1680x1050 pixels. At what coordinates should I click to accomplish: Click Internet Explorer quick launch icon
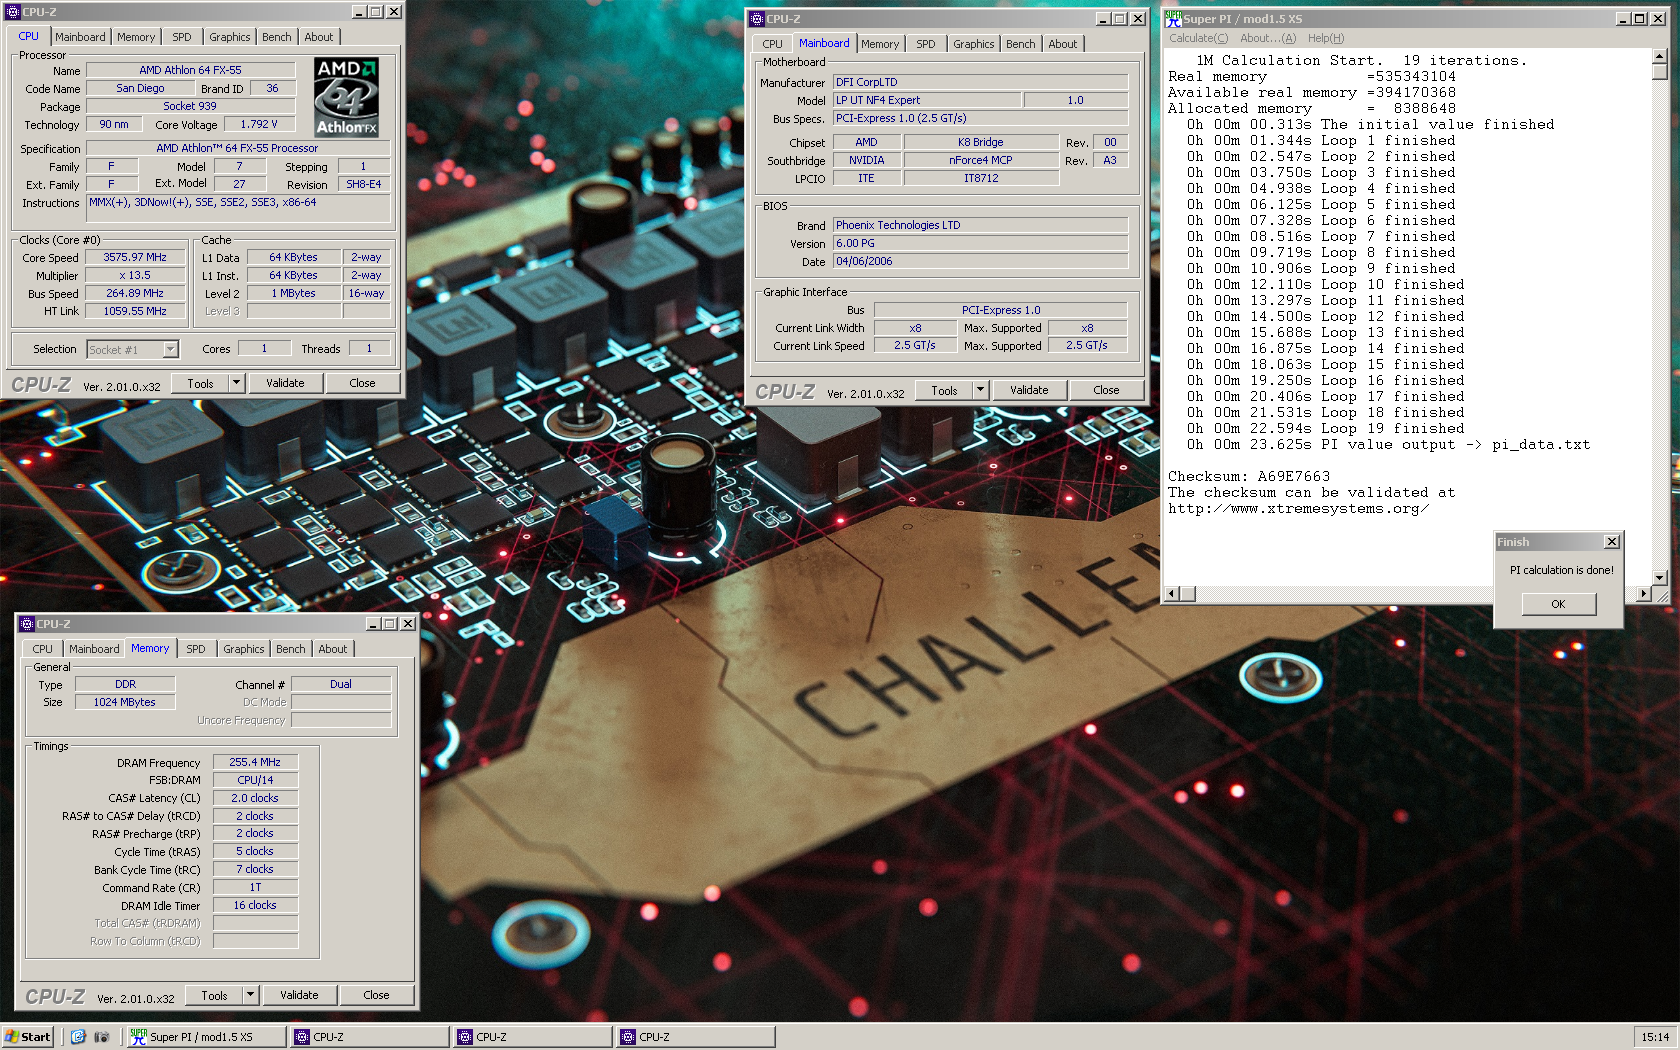[x=78, y=1037]
